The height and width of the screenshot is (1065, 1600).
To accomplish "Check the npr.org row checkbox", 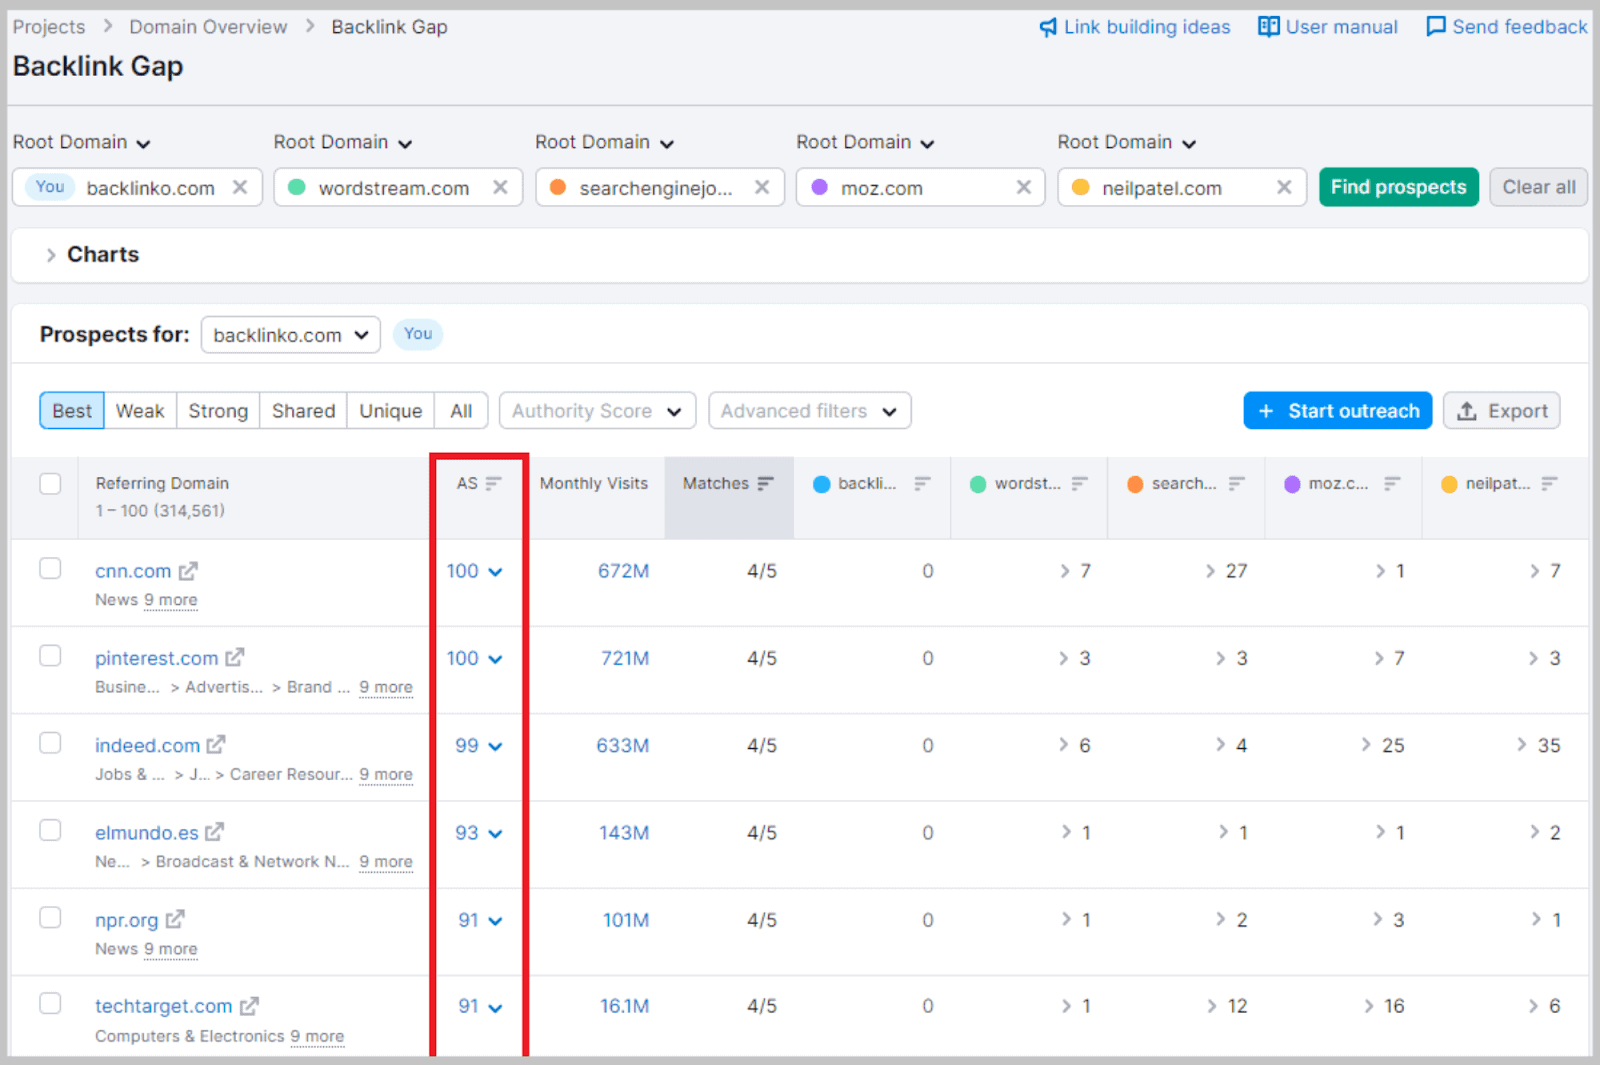I will pyautogui.click(x=50, y=917).
